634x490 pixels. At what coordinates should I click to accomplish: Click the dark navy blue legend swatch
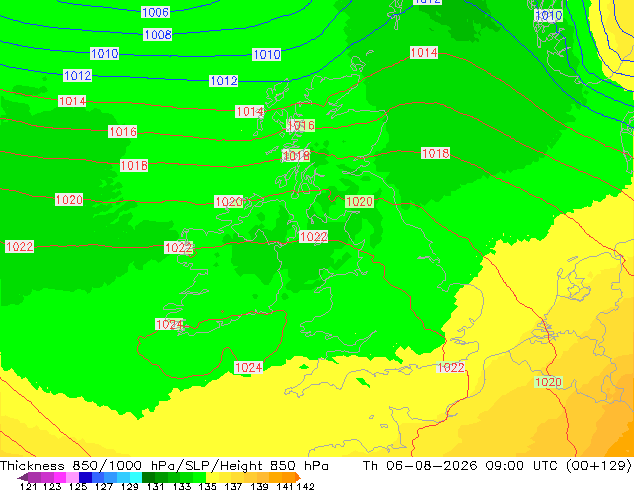[85, 477]
